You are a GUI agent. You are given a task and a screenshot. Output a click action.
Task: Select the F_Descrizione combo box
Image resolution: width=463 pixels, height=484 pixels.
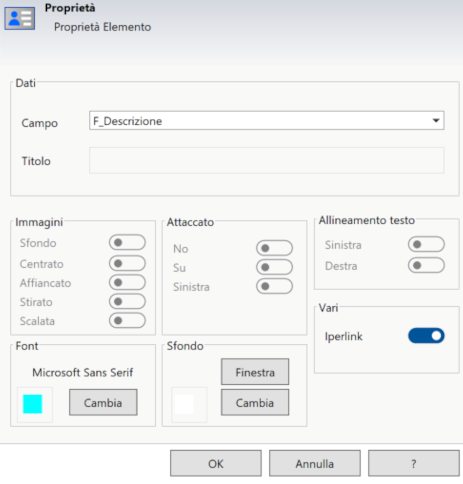(266, 121)
